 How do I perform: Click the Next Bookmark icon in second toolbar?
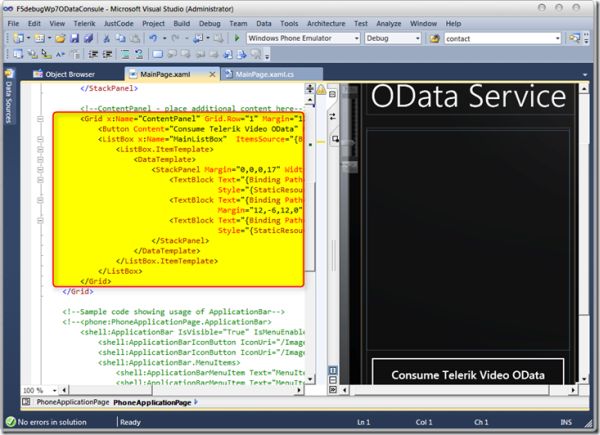[x=186, y=54]
